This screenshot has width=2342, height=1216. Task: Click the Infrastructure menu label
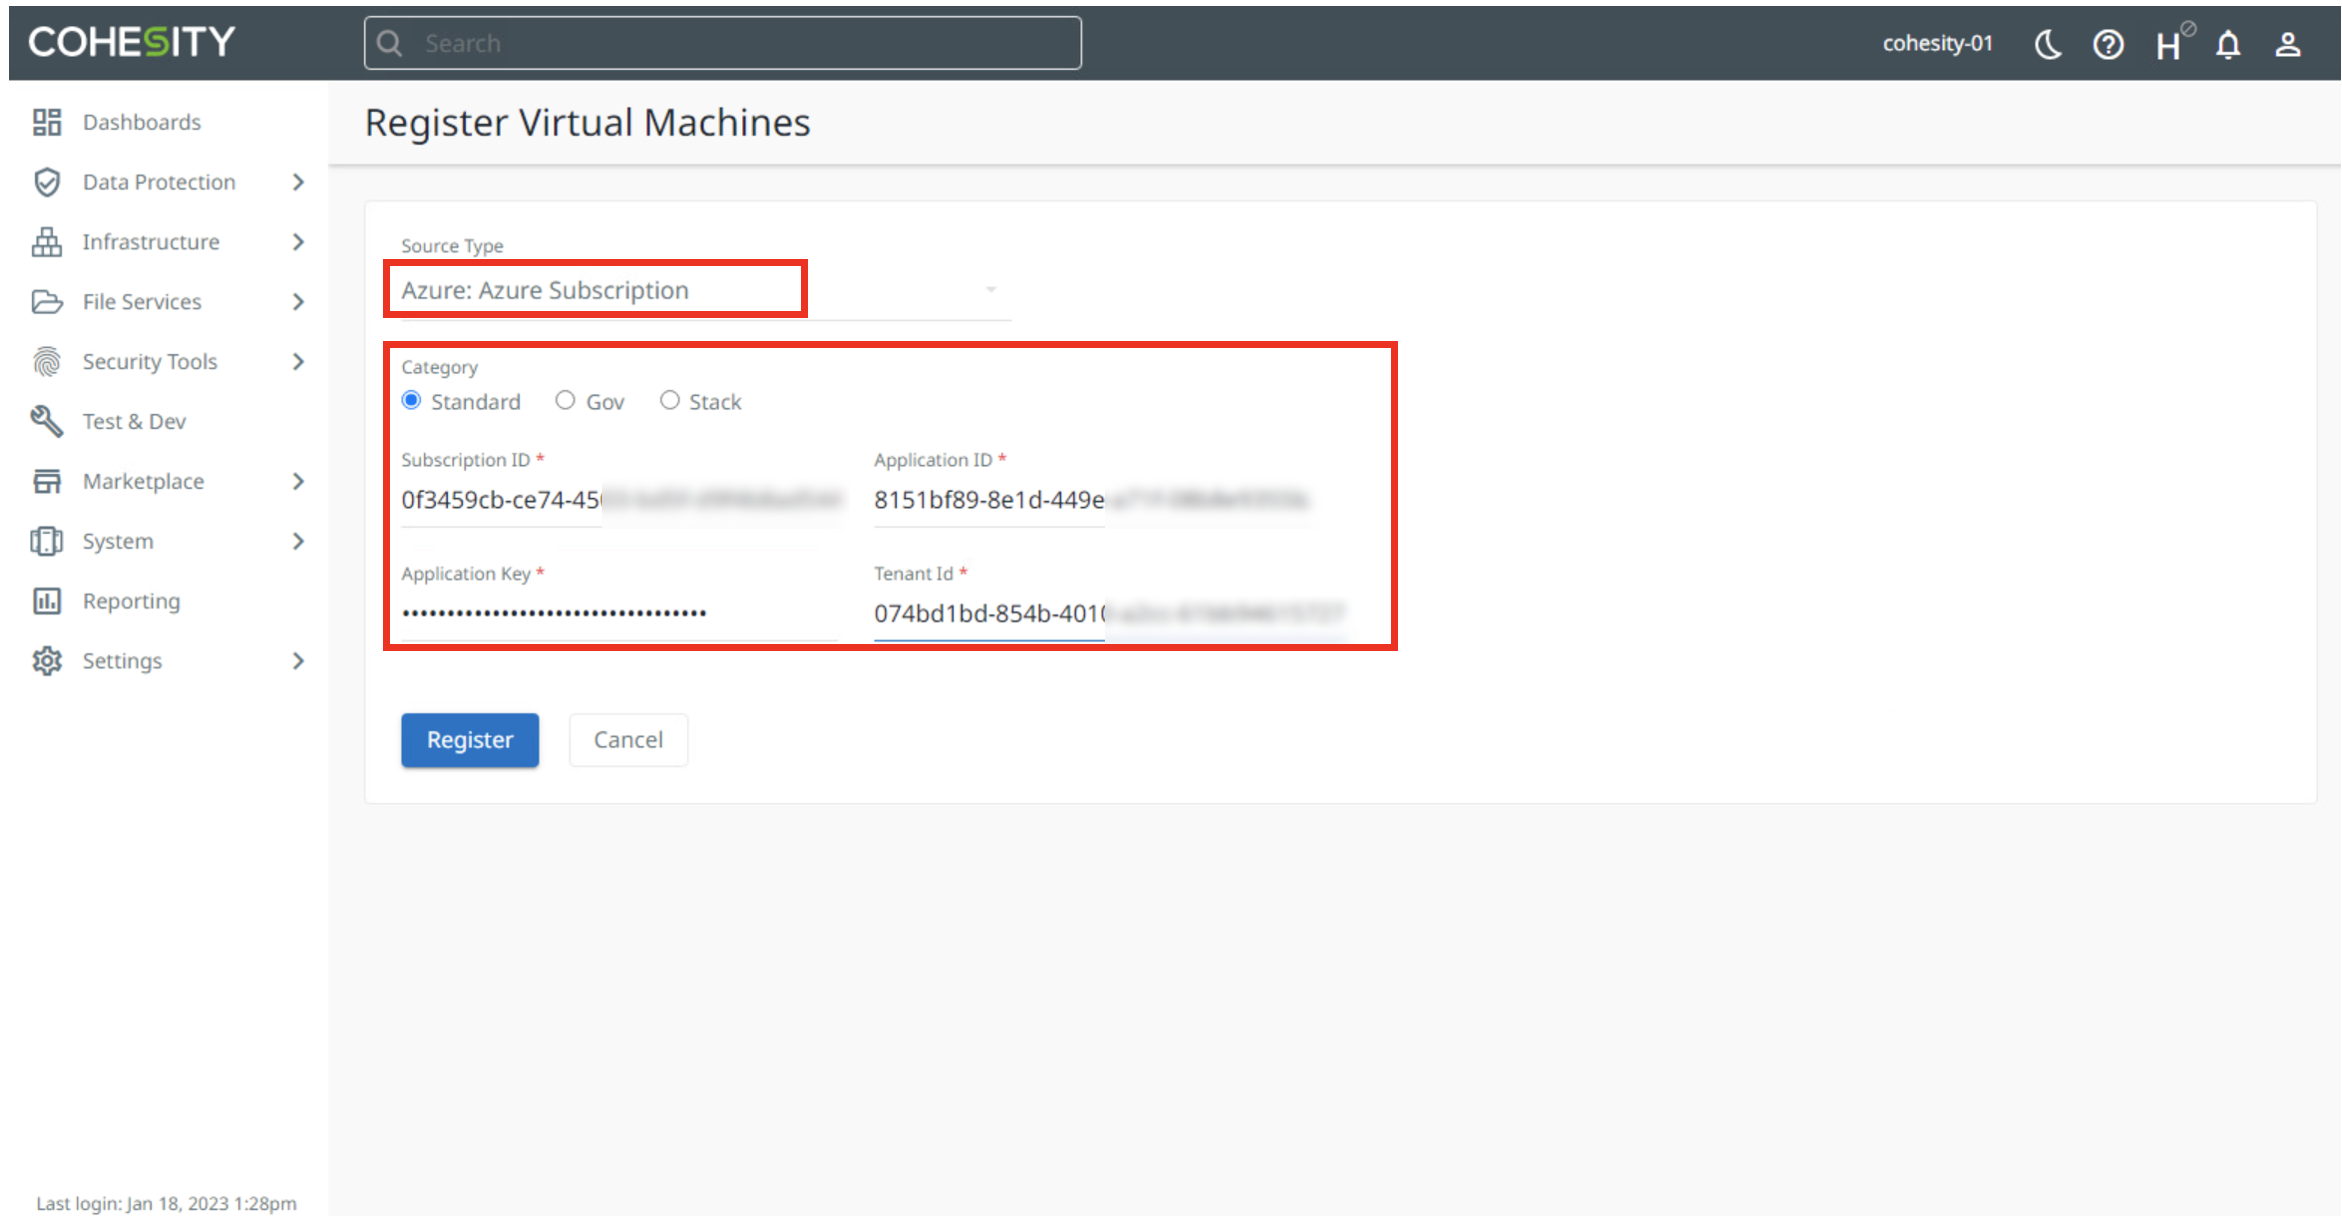151,242
